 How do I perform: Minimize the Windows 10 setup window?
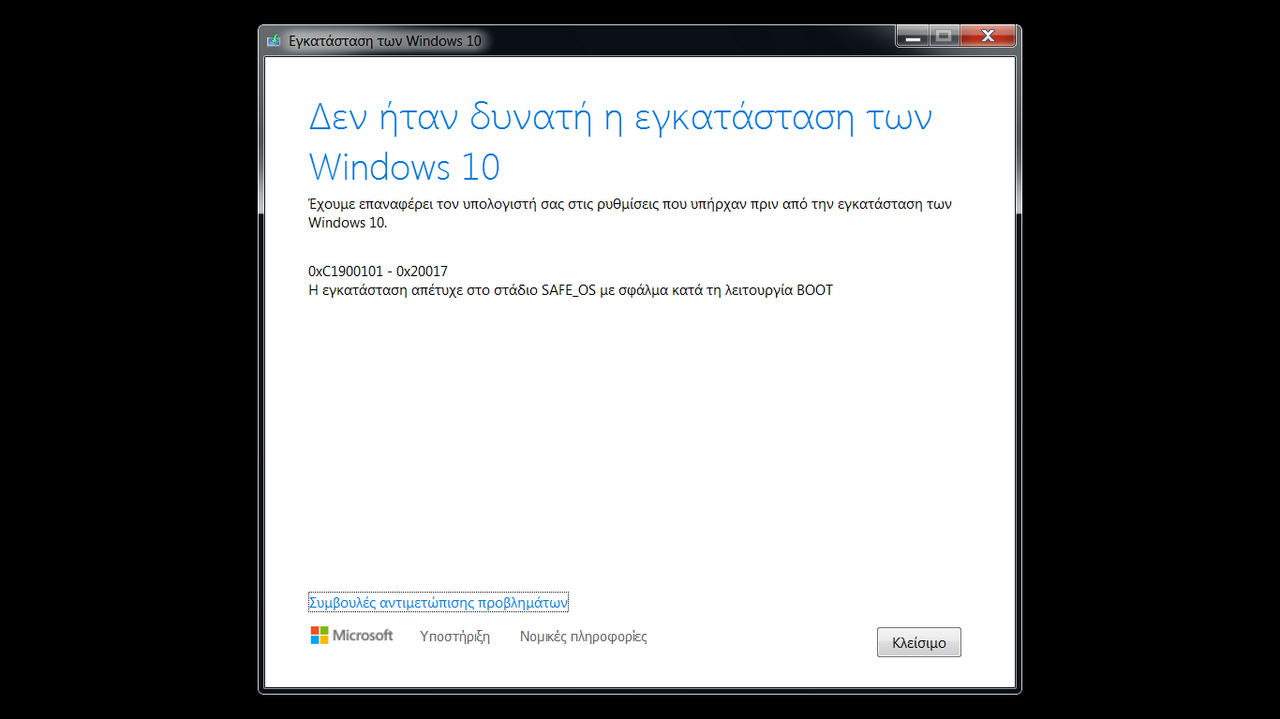(912, 37)
